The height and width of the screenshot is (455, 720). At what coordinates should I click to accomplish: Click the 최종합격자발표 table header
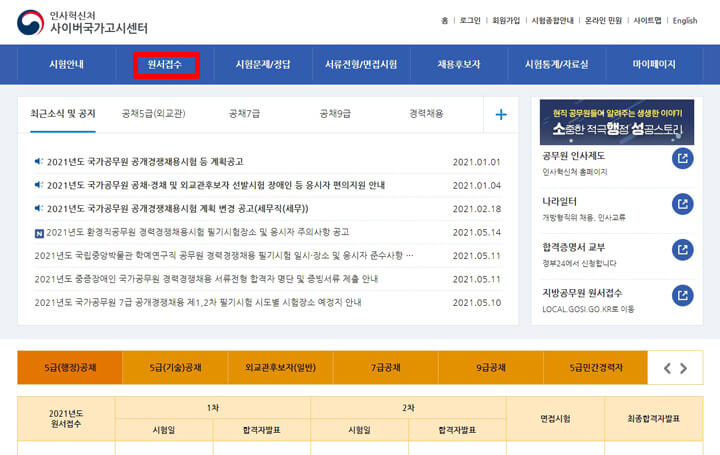654,419
